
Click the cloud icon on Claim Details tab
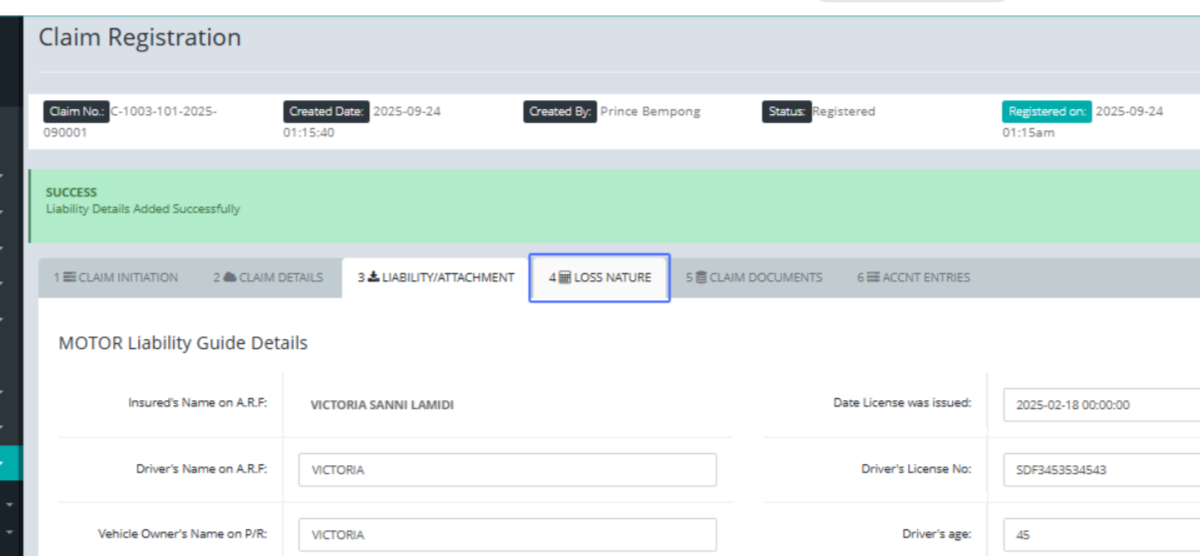[229, 278]
